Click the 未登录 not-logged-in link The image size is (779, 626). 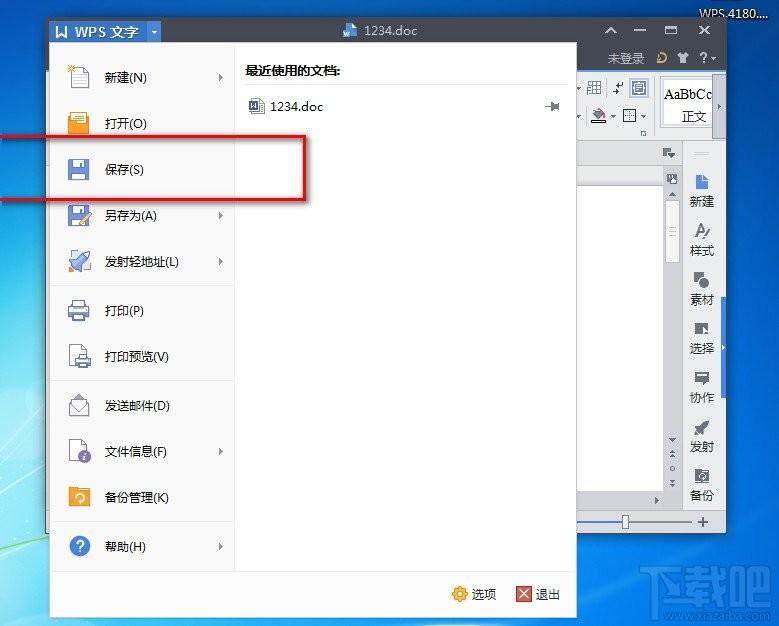click(x=626, y=59)
